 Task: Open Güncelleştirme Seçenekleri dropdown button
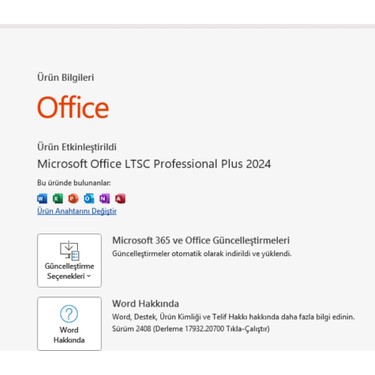point(69,260)
